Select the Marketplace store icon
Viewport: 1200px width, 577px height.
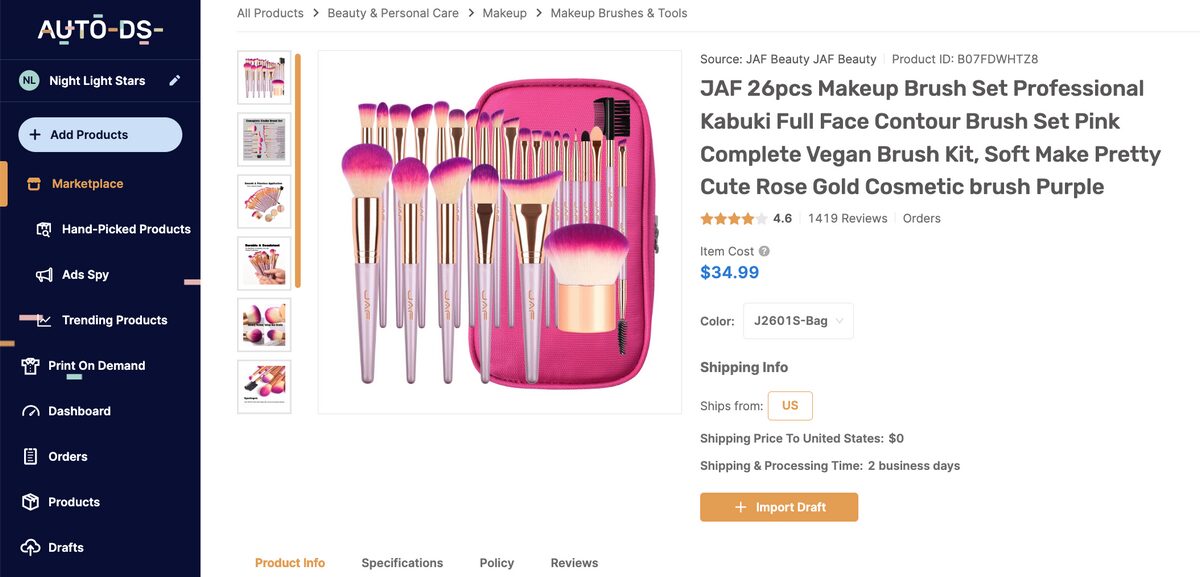click(36, 184)
